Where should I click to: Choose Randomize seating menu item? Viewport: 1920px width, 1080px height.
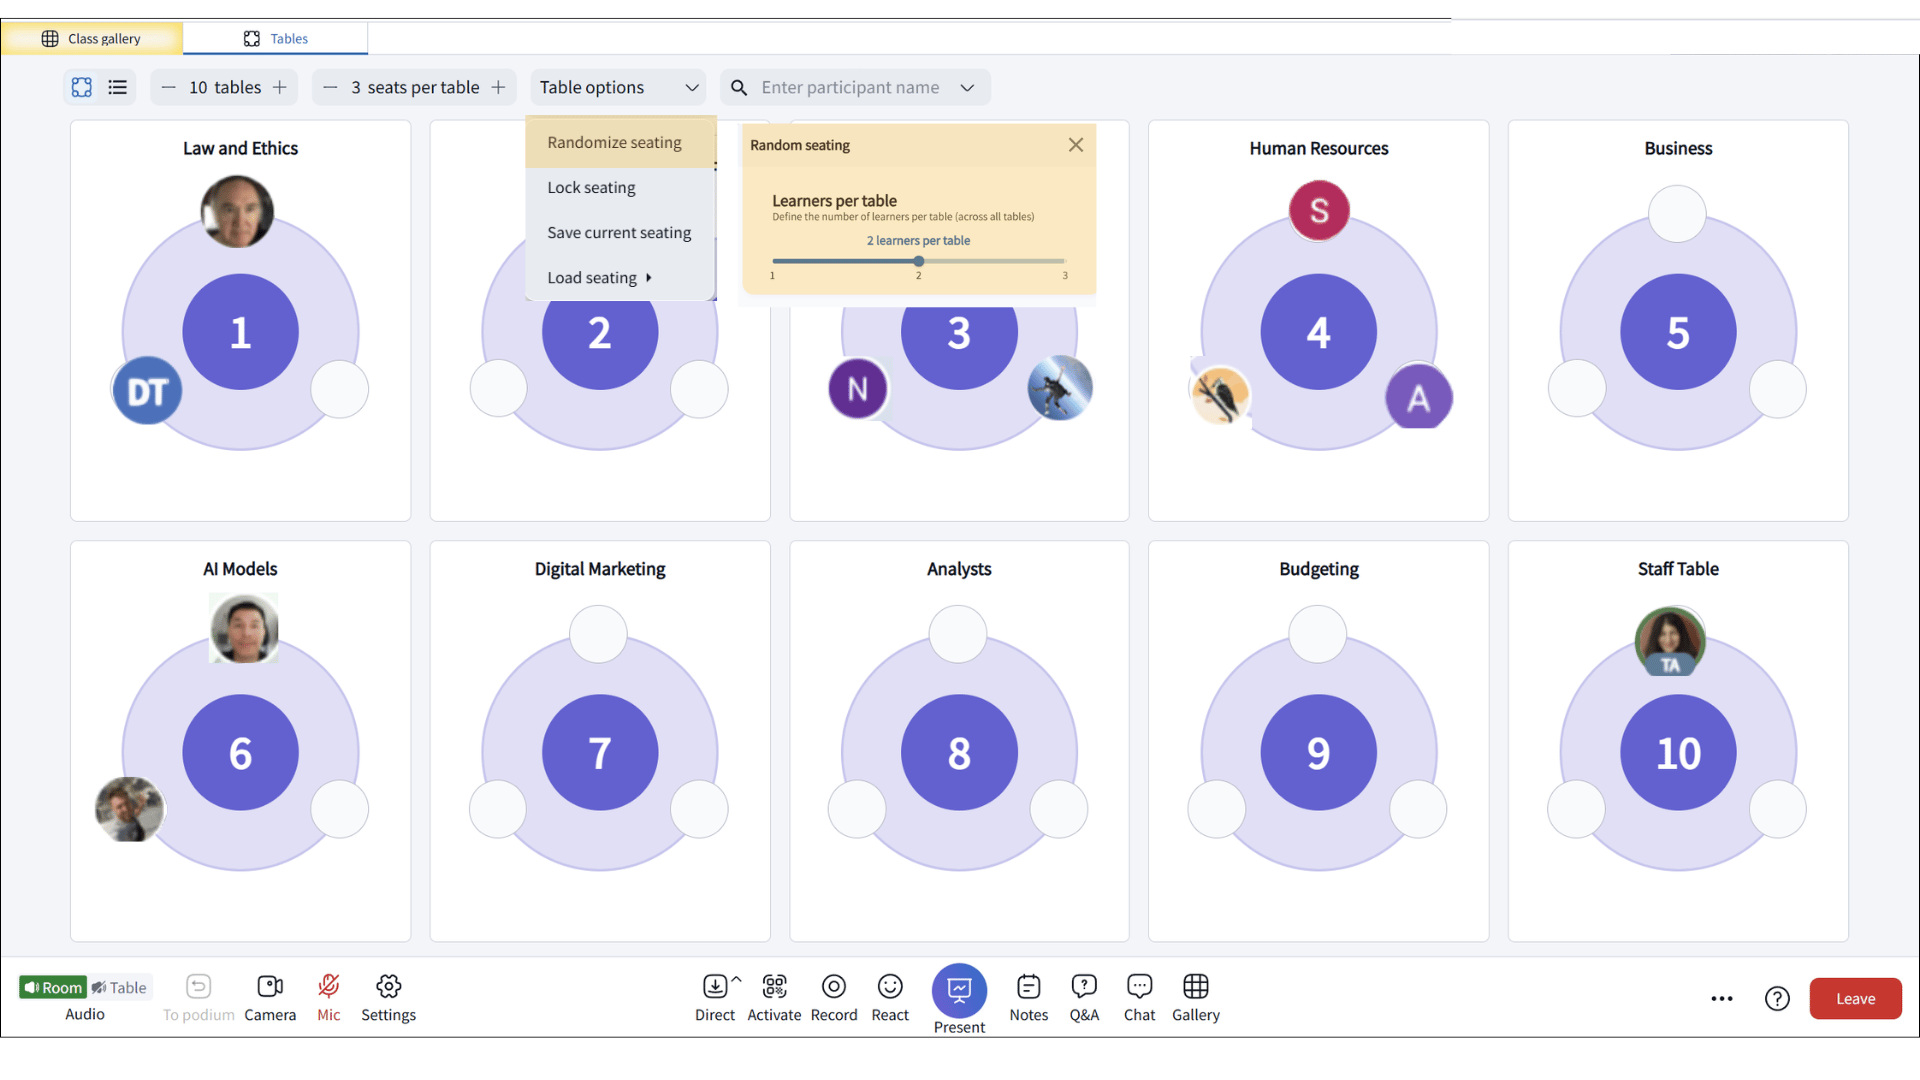(x=620, y=143)
